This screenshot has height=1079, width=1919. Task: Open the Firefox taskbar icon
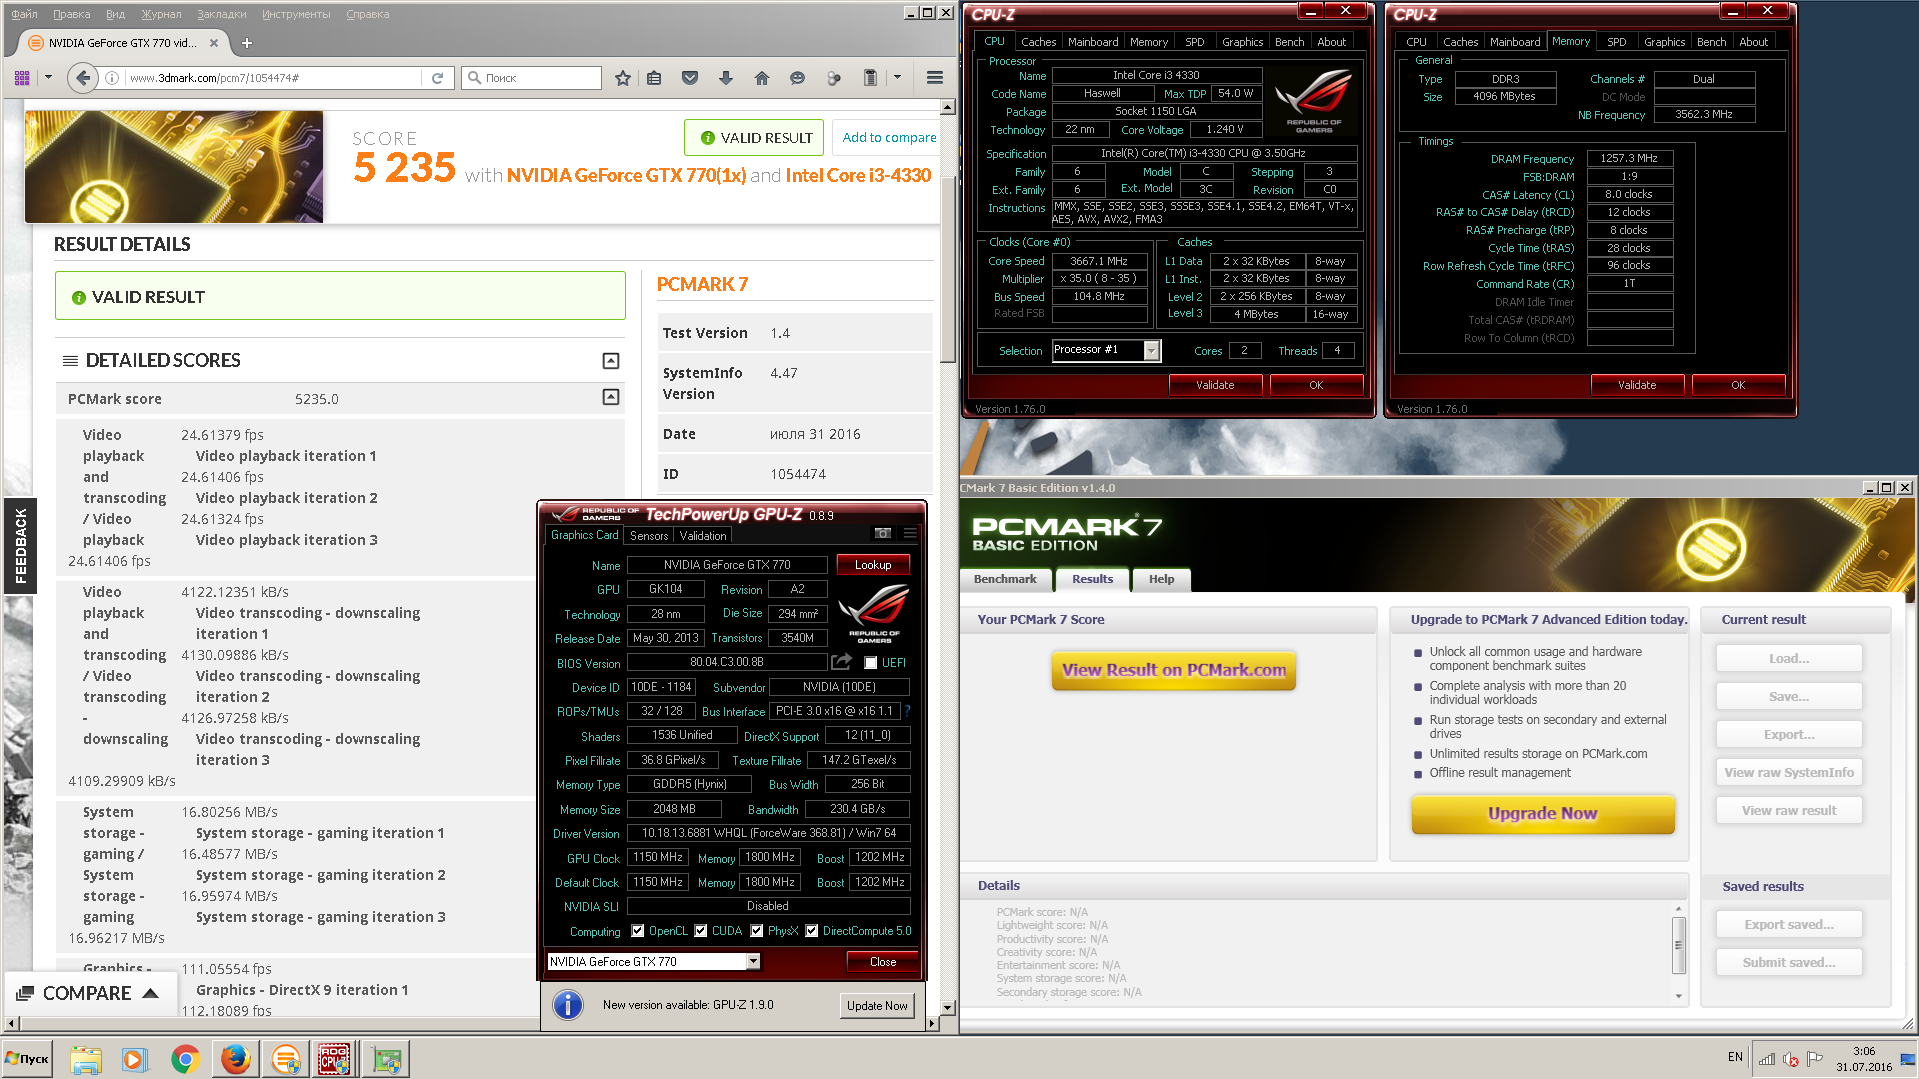point(236,1058)
